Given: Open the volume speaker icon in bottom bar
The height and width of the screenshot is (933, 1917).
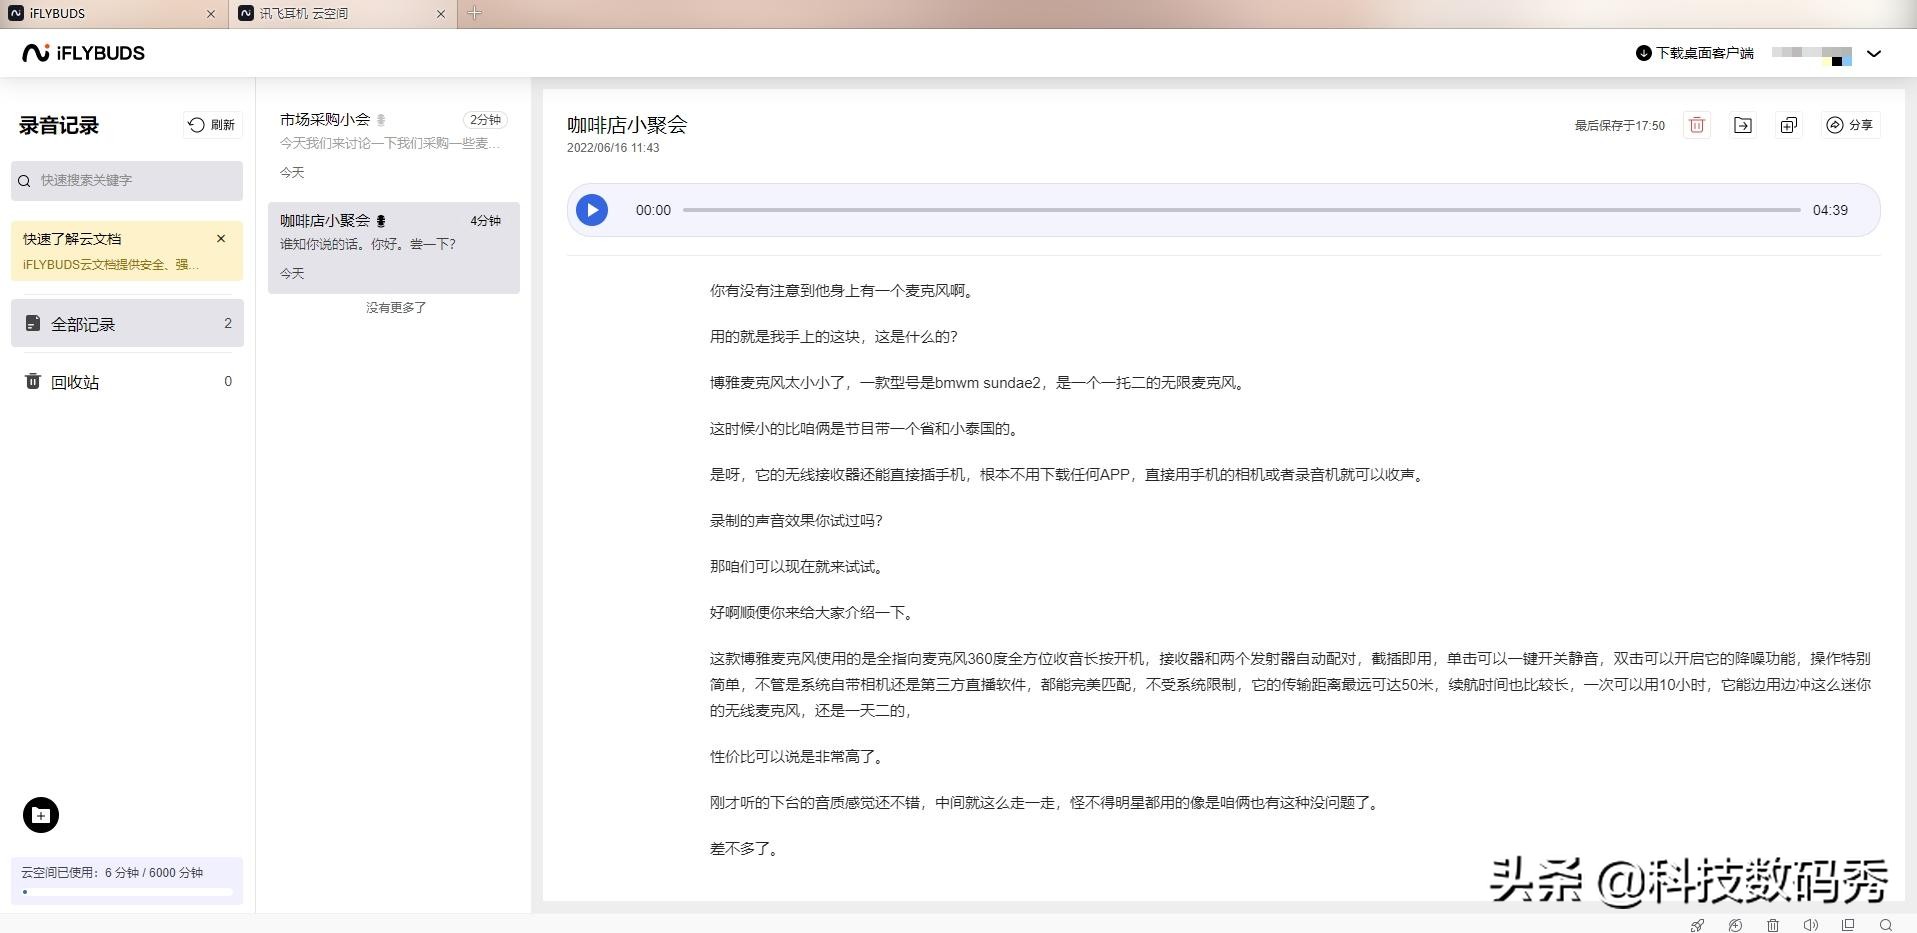Looking at the screenshot, I should point(1811,925).
